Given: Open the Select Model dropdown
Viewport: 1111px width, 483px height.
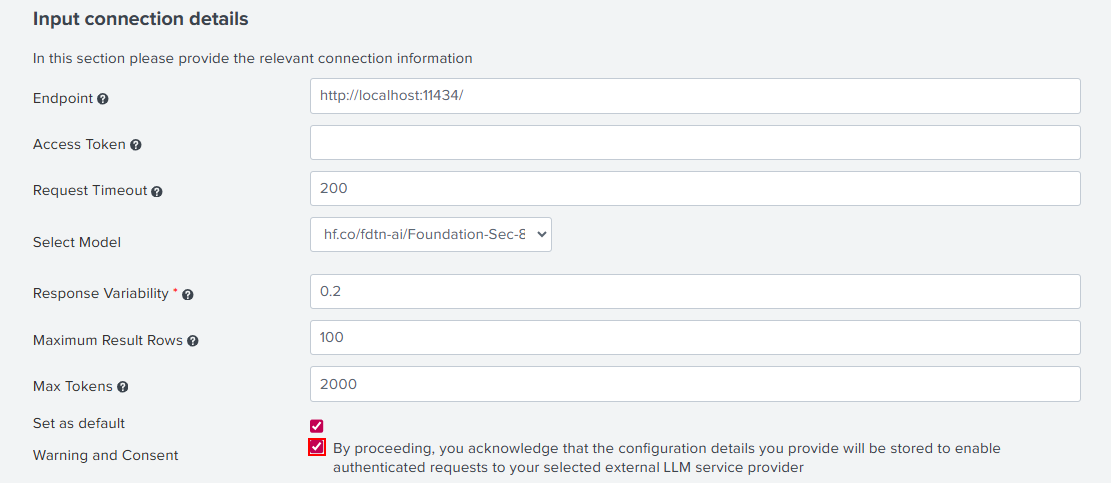Looking at the screenshot, I should (431, 234).
